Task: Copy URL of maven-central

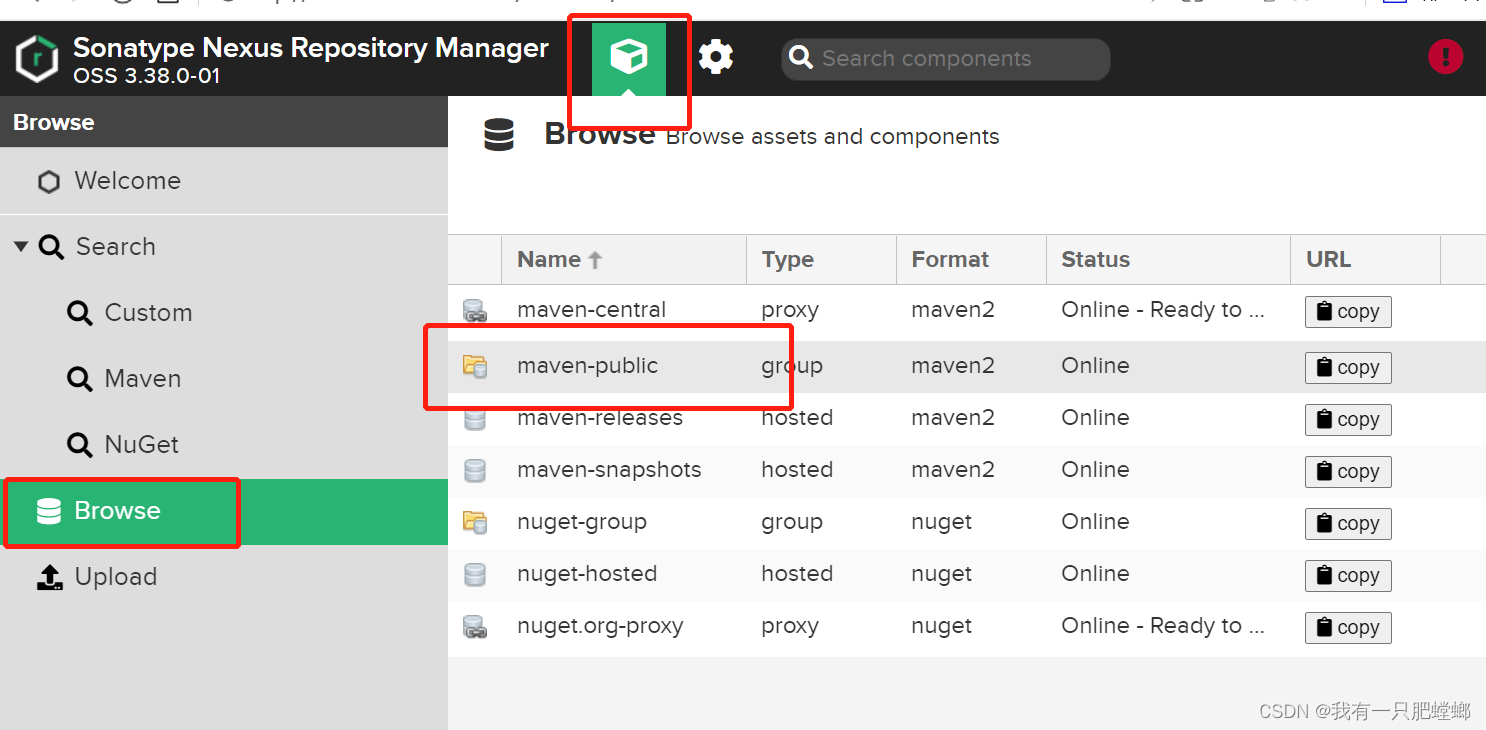Action: coord(1348,312)
